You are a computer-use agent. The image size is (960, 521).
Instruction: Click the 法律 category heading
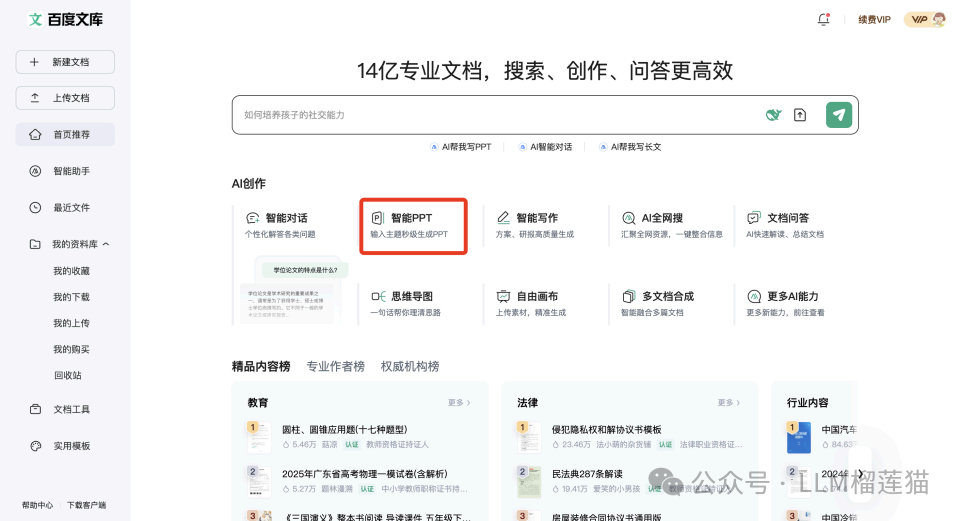pyautogui.click(x=527, y=403)
